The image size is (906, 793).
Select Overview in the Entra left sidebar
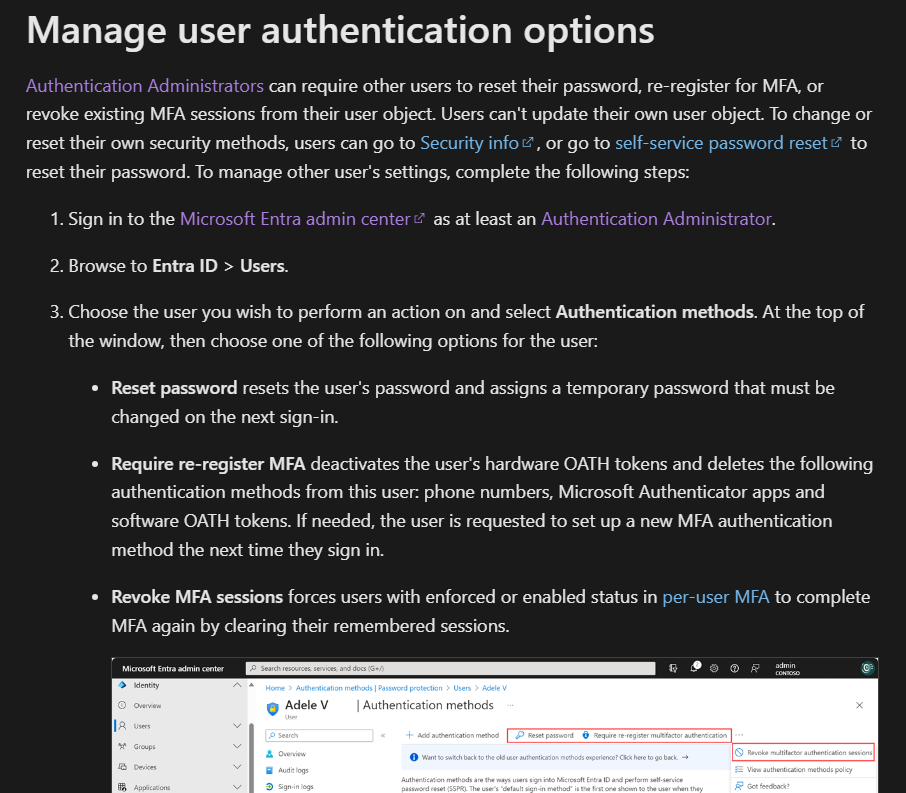click(147, 706)
